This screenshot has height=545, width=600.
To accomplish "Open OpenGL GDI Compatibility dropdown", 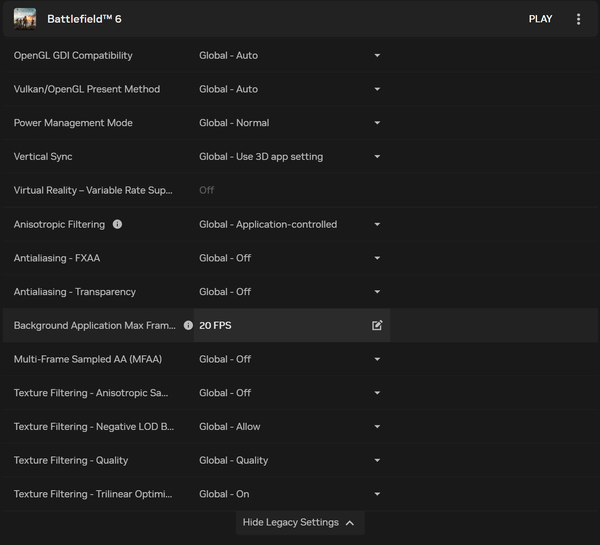I will coord(290,55).
